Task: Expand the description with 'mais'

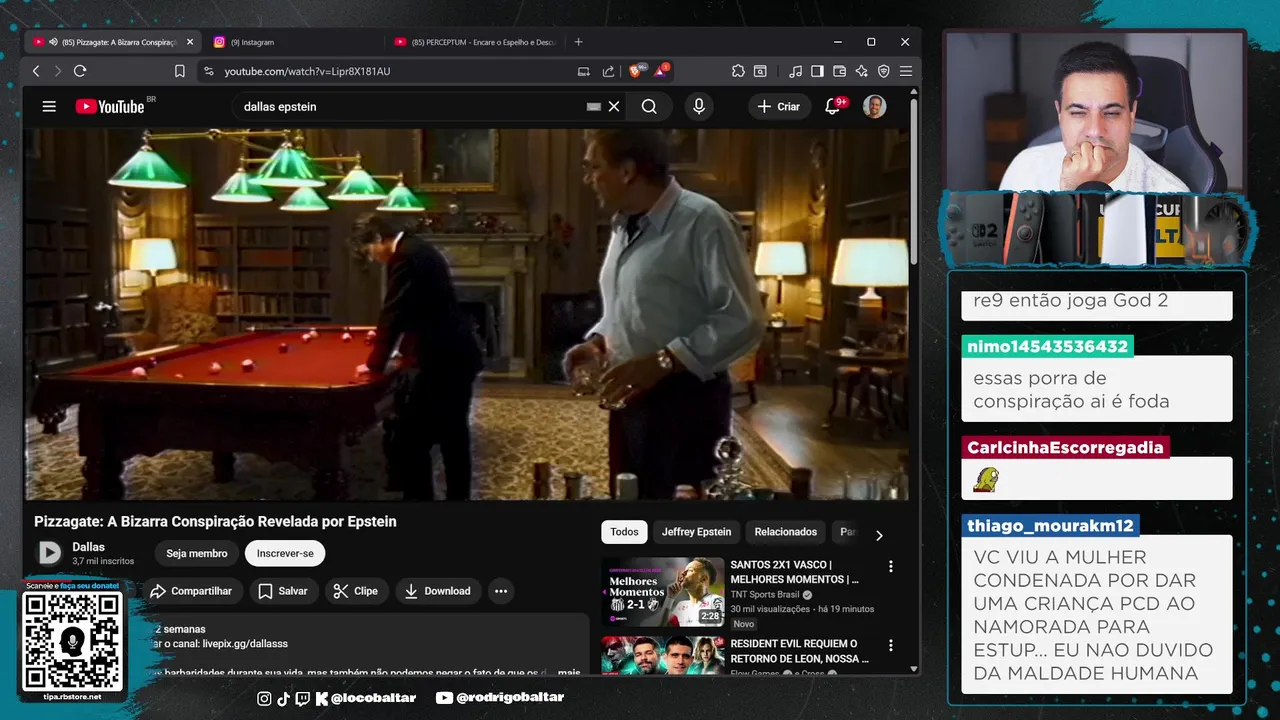Action: pos(569,672)
